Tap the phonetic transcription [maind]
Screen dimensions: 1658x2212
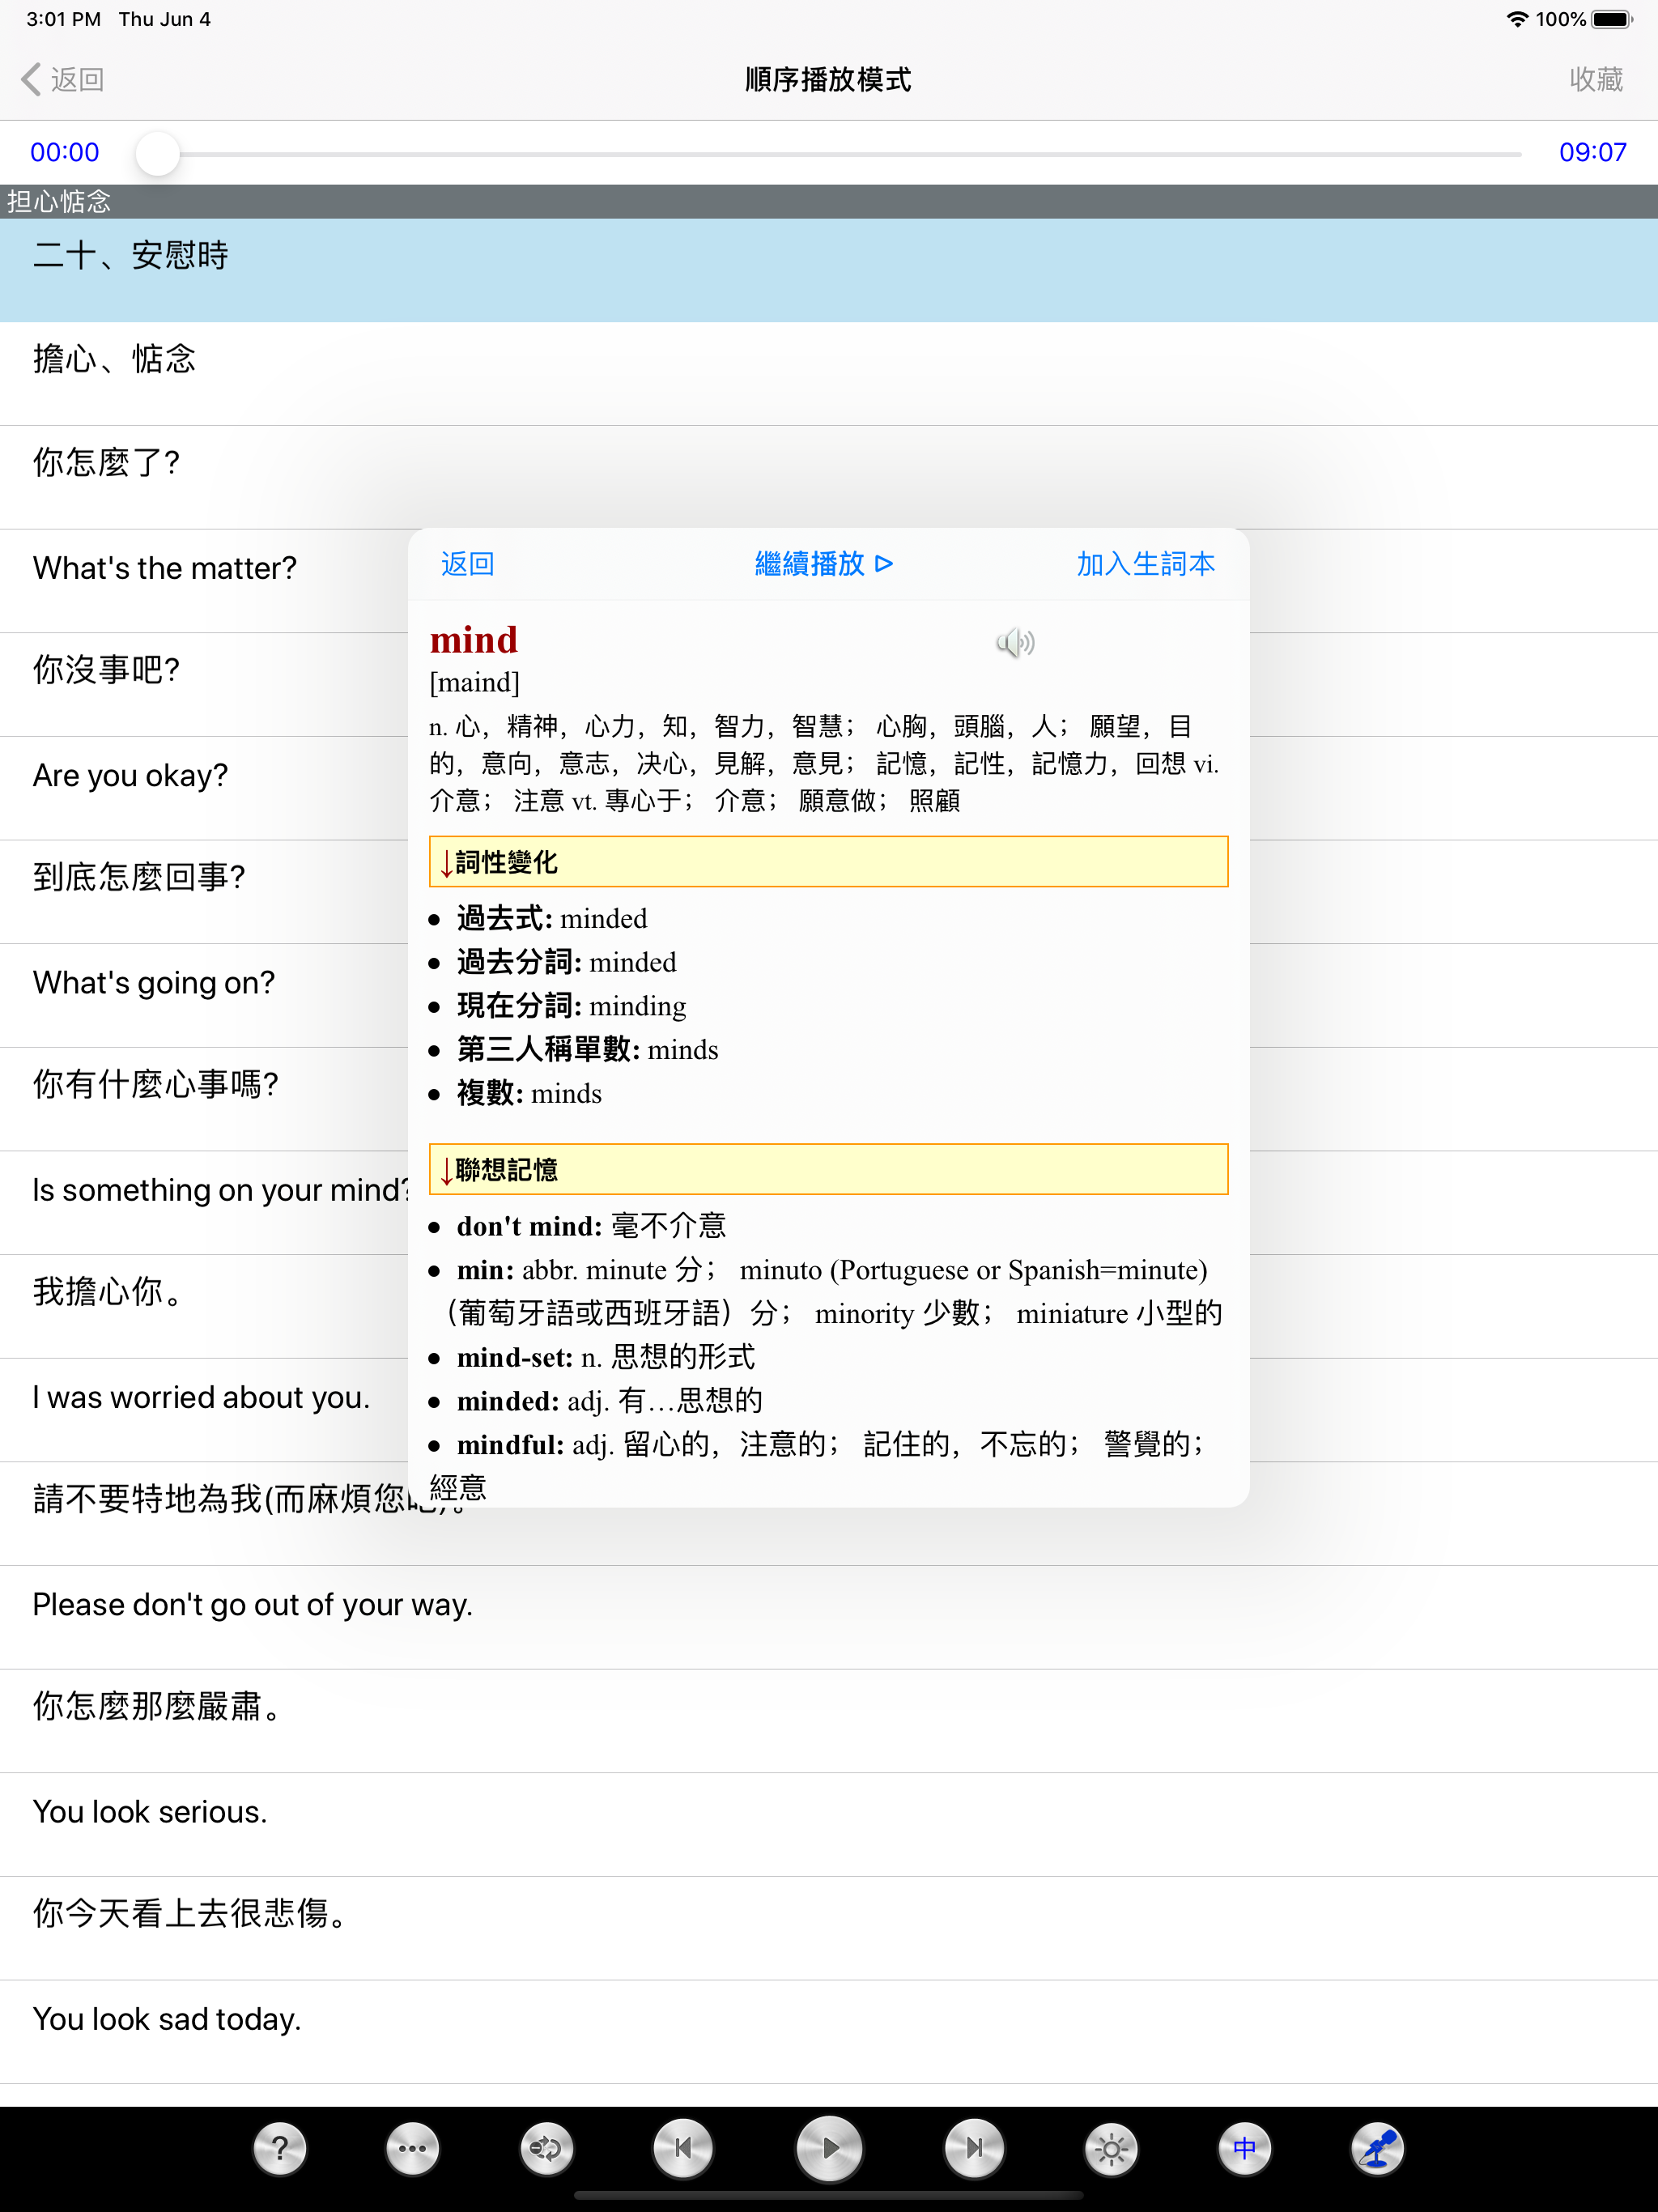474,682
